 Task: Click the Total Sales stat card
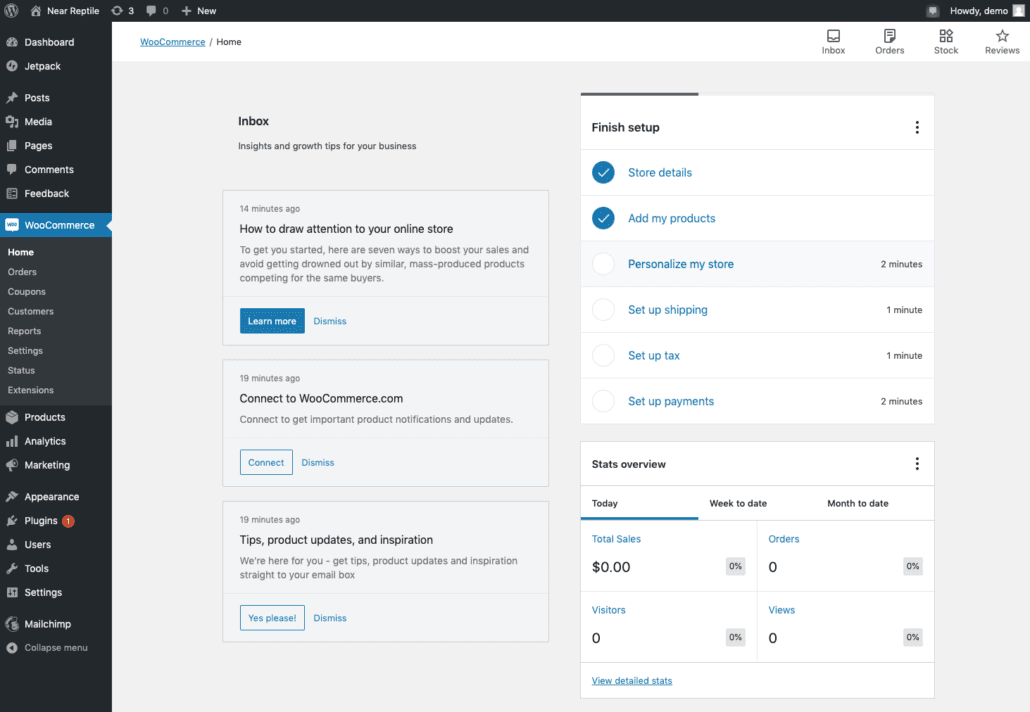(668, 554)
